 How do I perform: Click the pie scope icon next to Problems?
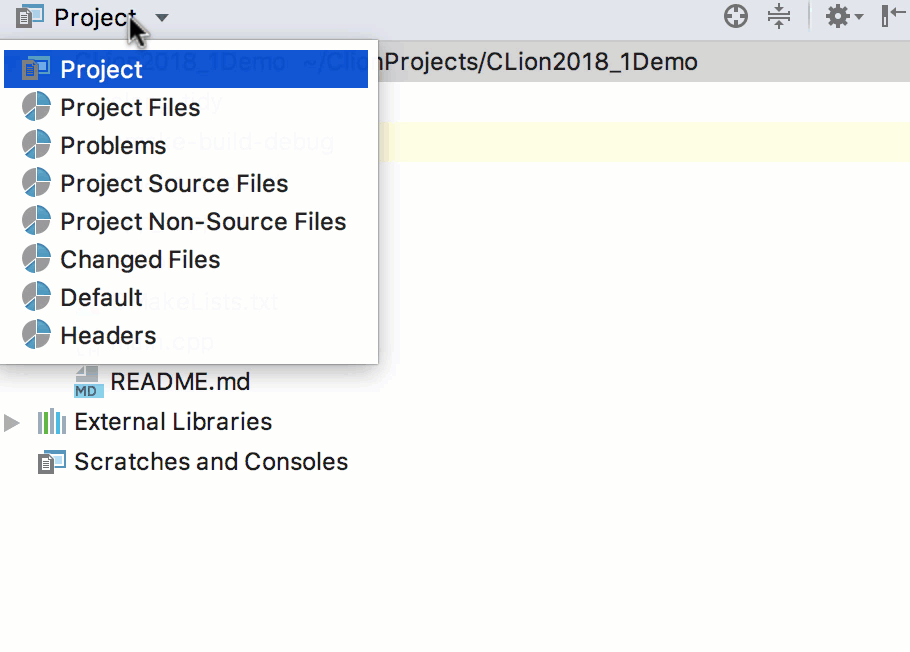tap(36, 145)
